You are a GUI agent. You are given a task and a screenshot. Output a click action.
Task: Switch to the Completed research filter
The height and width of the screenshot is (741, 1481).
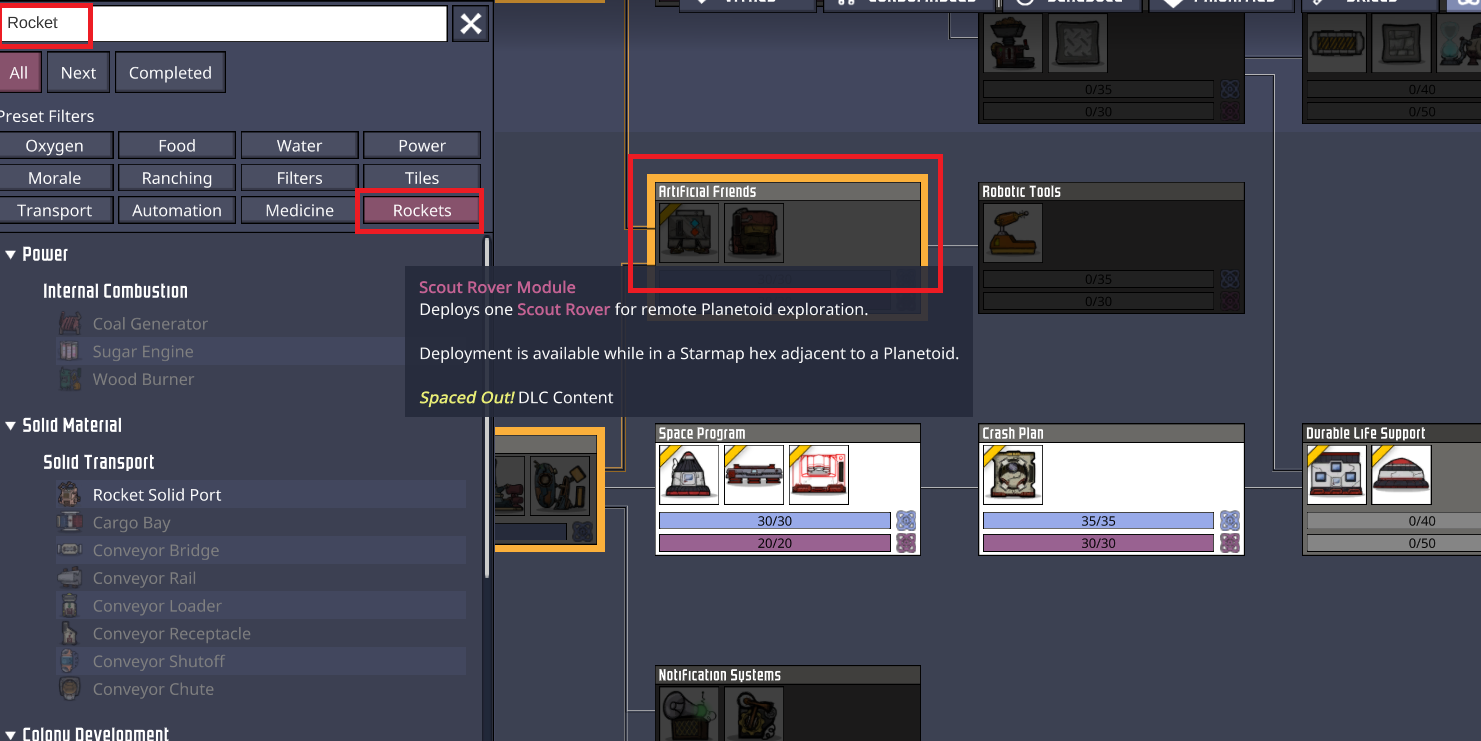coord(170,73)
